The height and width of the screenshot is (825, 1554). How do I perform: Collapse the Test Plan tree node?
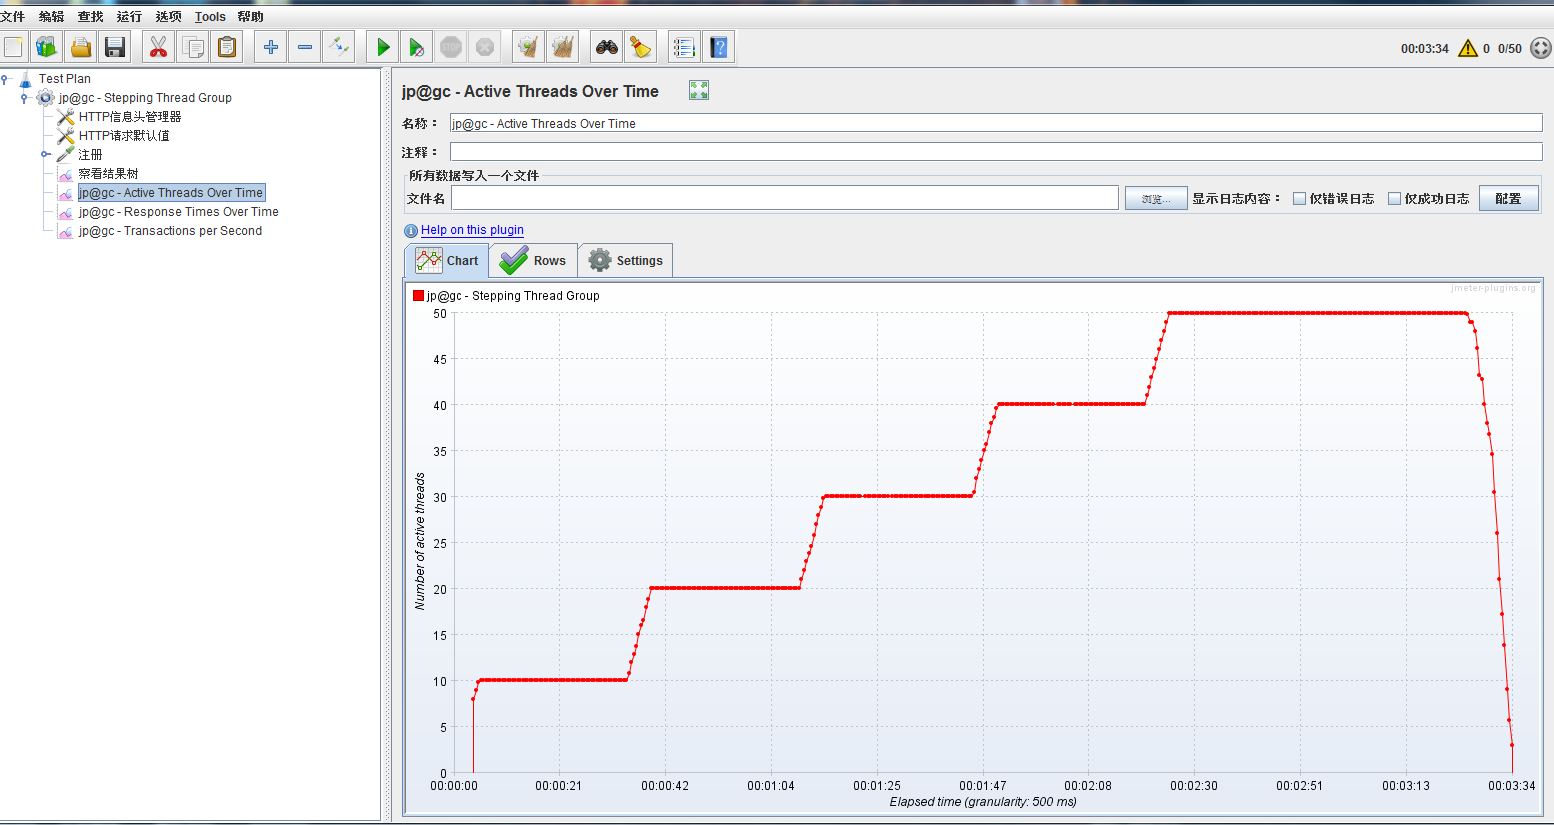pyautogui.click(x=6, y=78)
